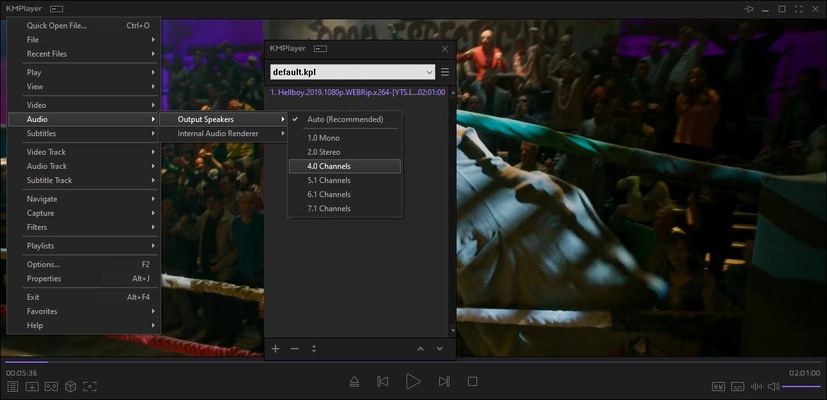This screenshot has width=827, height=400.
Task: Toggle the subtitles icon in bottom bar
Action: pyautogui.click(x=738, y=386)
